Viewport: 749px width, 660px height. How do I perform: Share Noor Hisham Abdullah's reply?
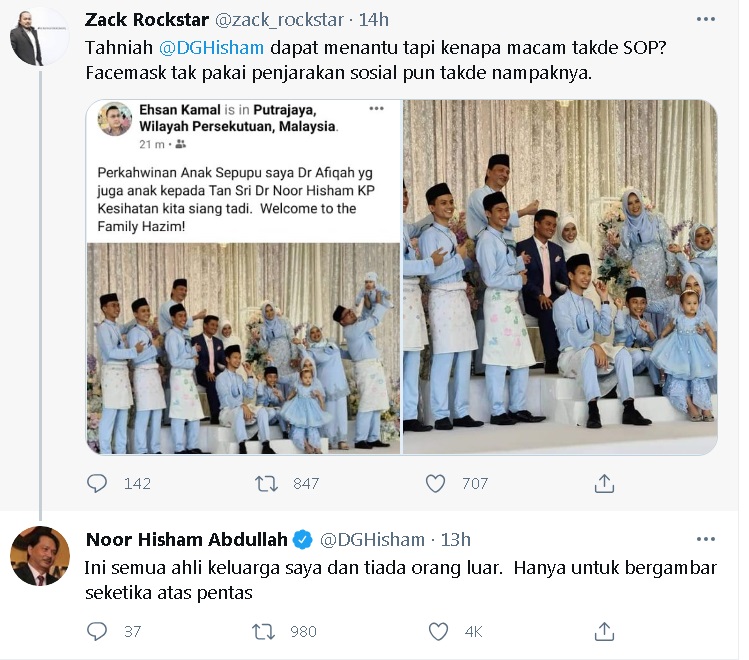pos(604,631)
